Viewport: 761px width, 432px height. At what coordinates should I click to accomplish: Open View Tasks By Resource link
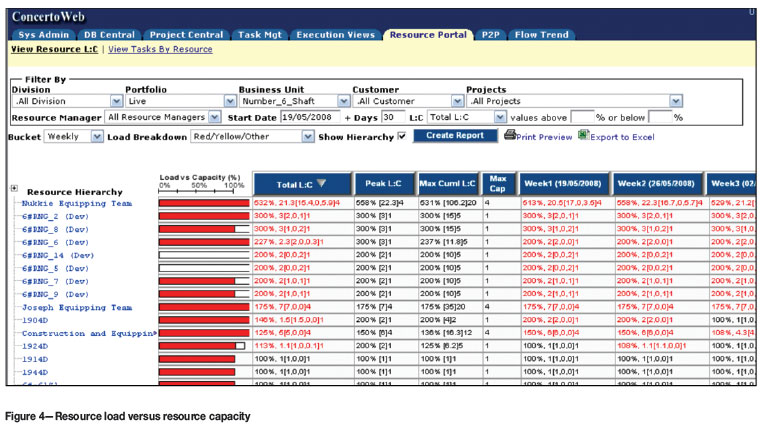(x=160, y=48)
